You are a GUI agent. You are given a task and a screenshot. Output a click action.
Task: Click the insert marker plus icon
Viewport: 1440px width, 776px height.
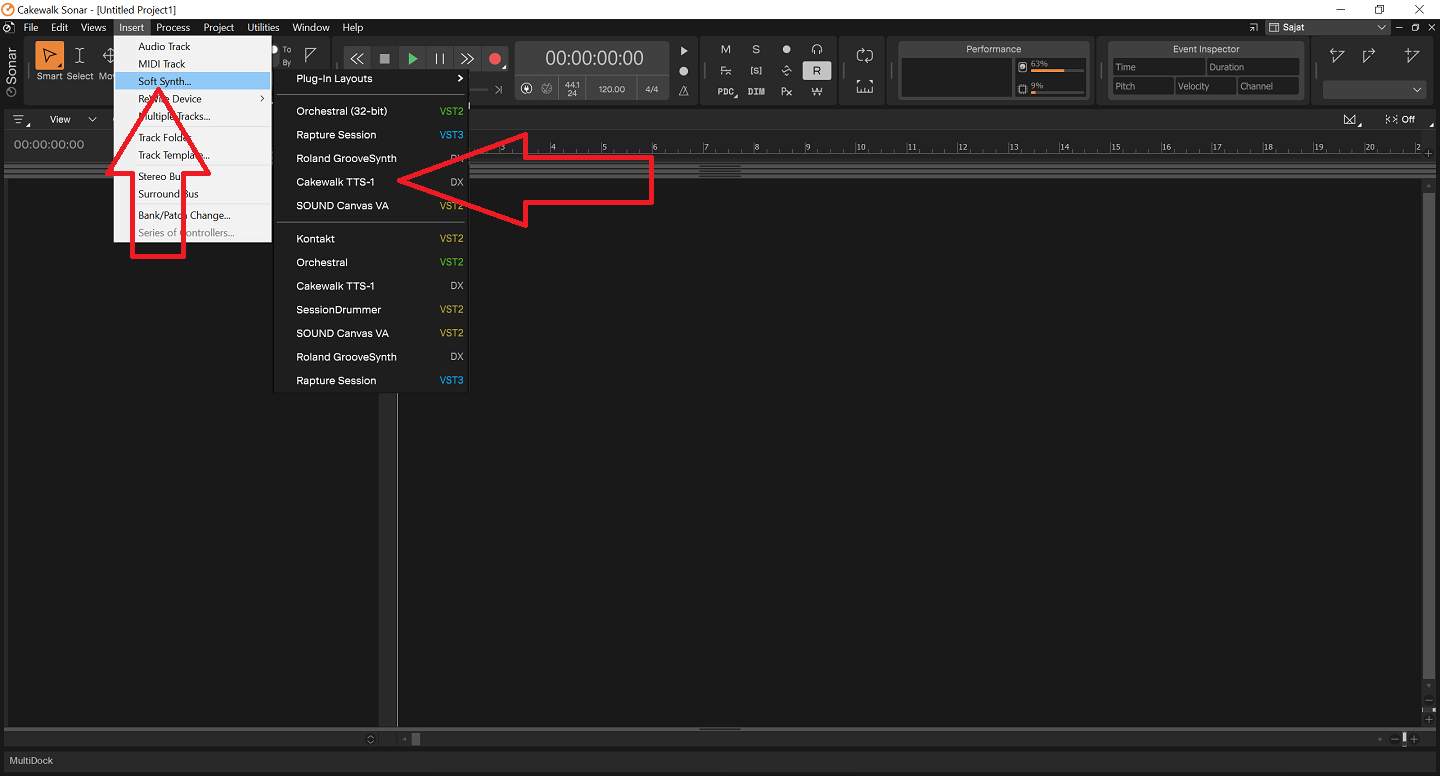[1411, 56]
